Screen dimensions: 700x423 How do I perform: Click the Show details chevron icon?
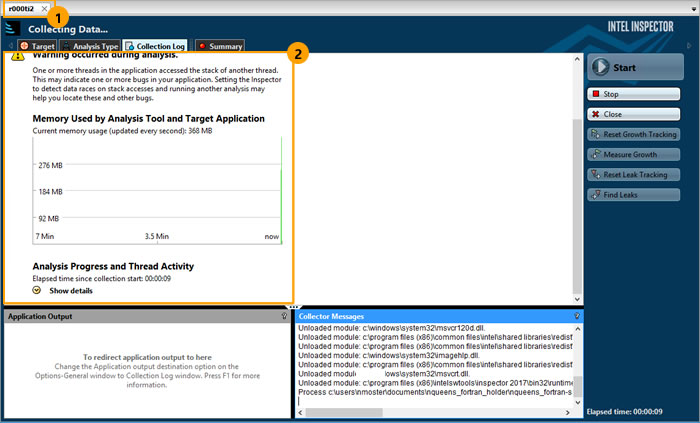click(x=37, y=290)
